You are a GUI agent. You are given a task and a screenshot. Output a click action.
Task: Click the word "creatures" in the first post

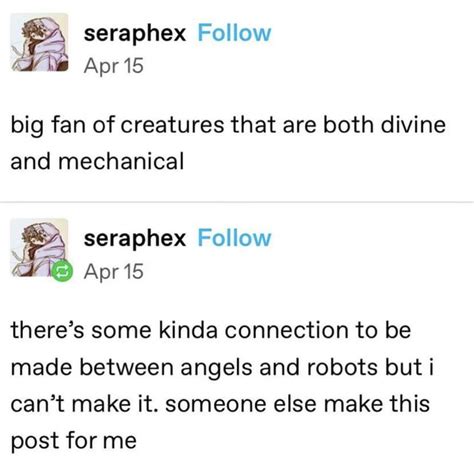(172, 125)
